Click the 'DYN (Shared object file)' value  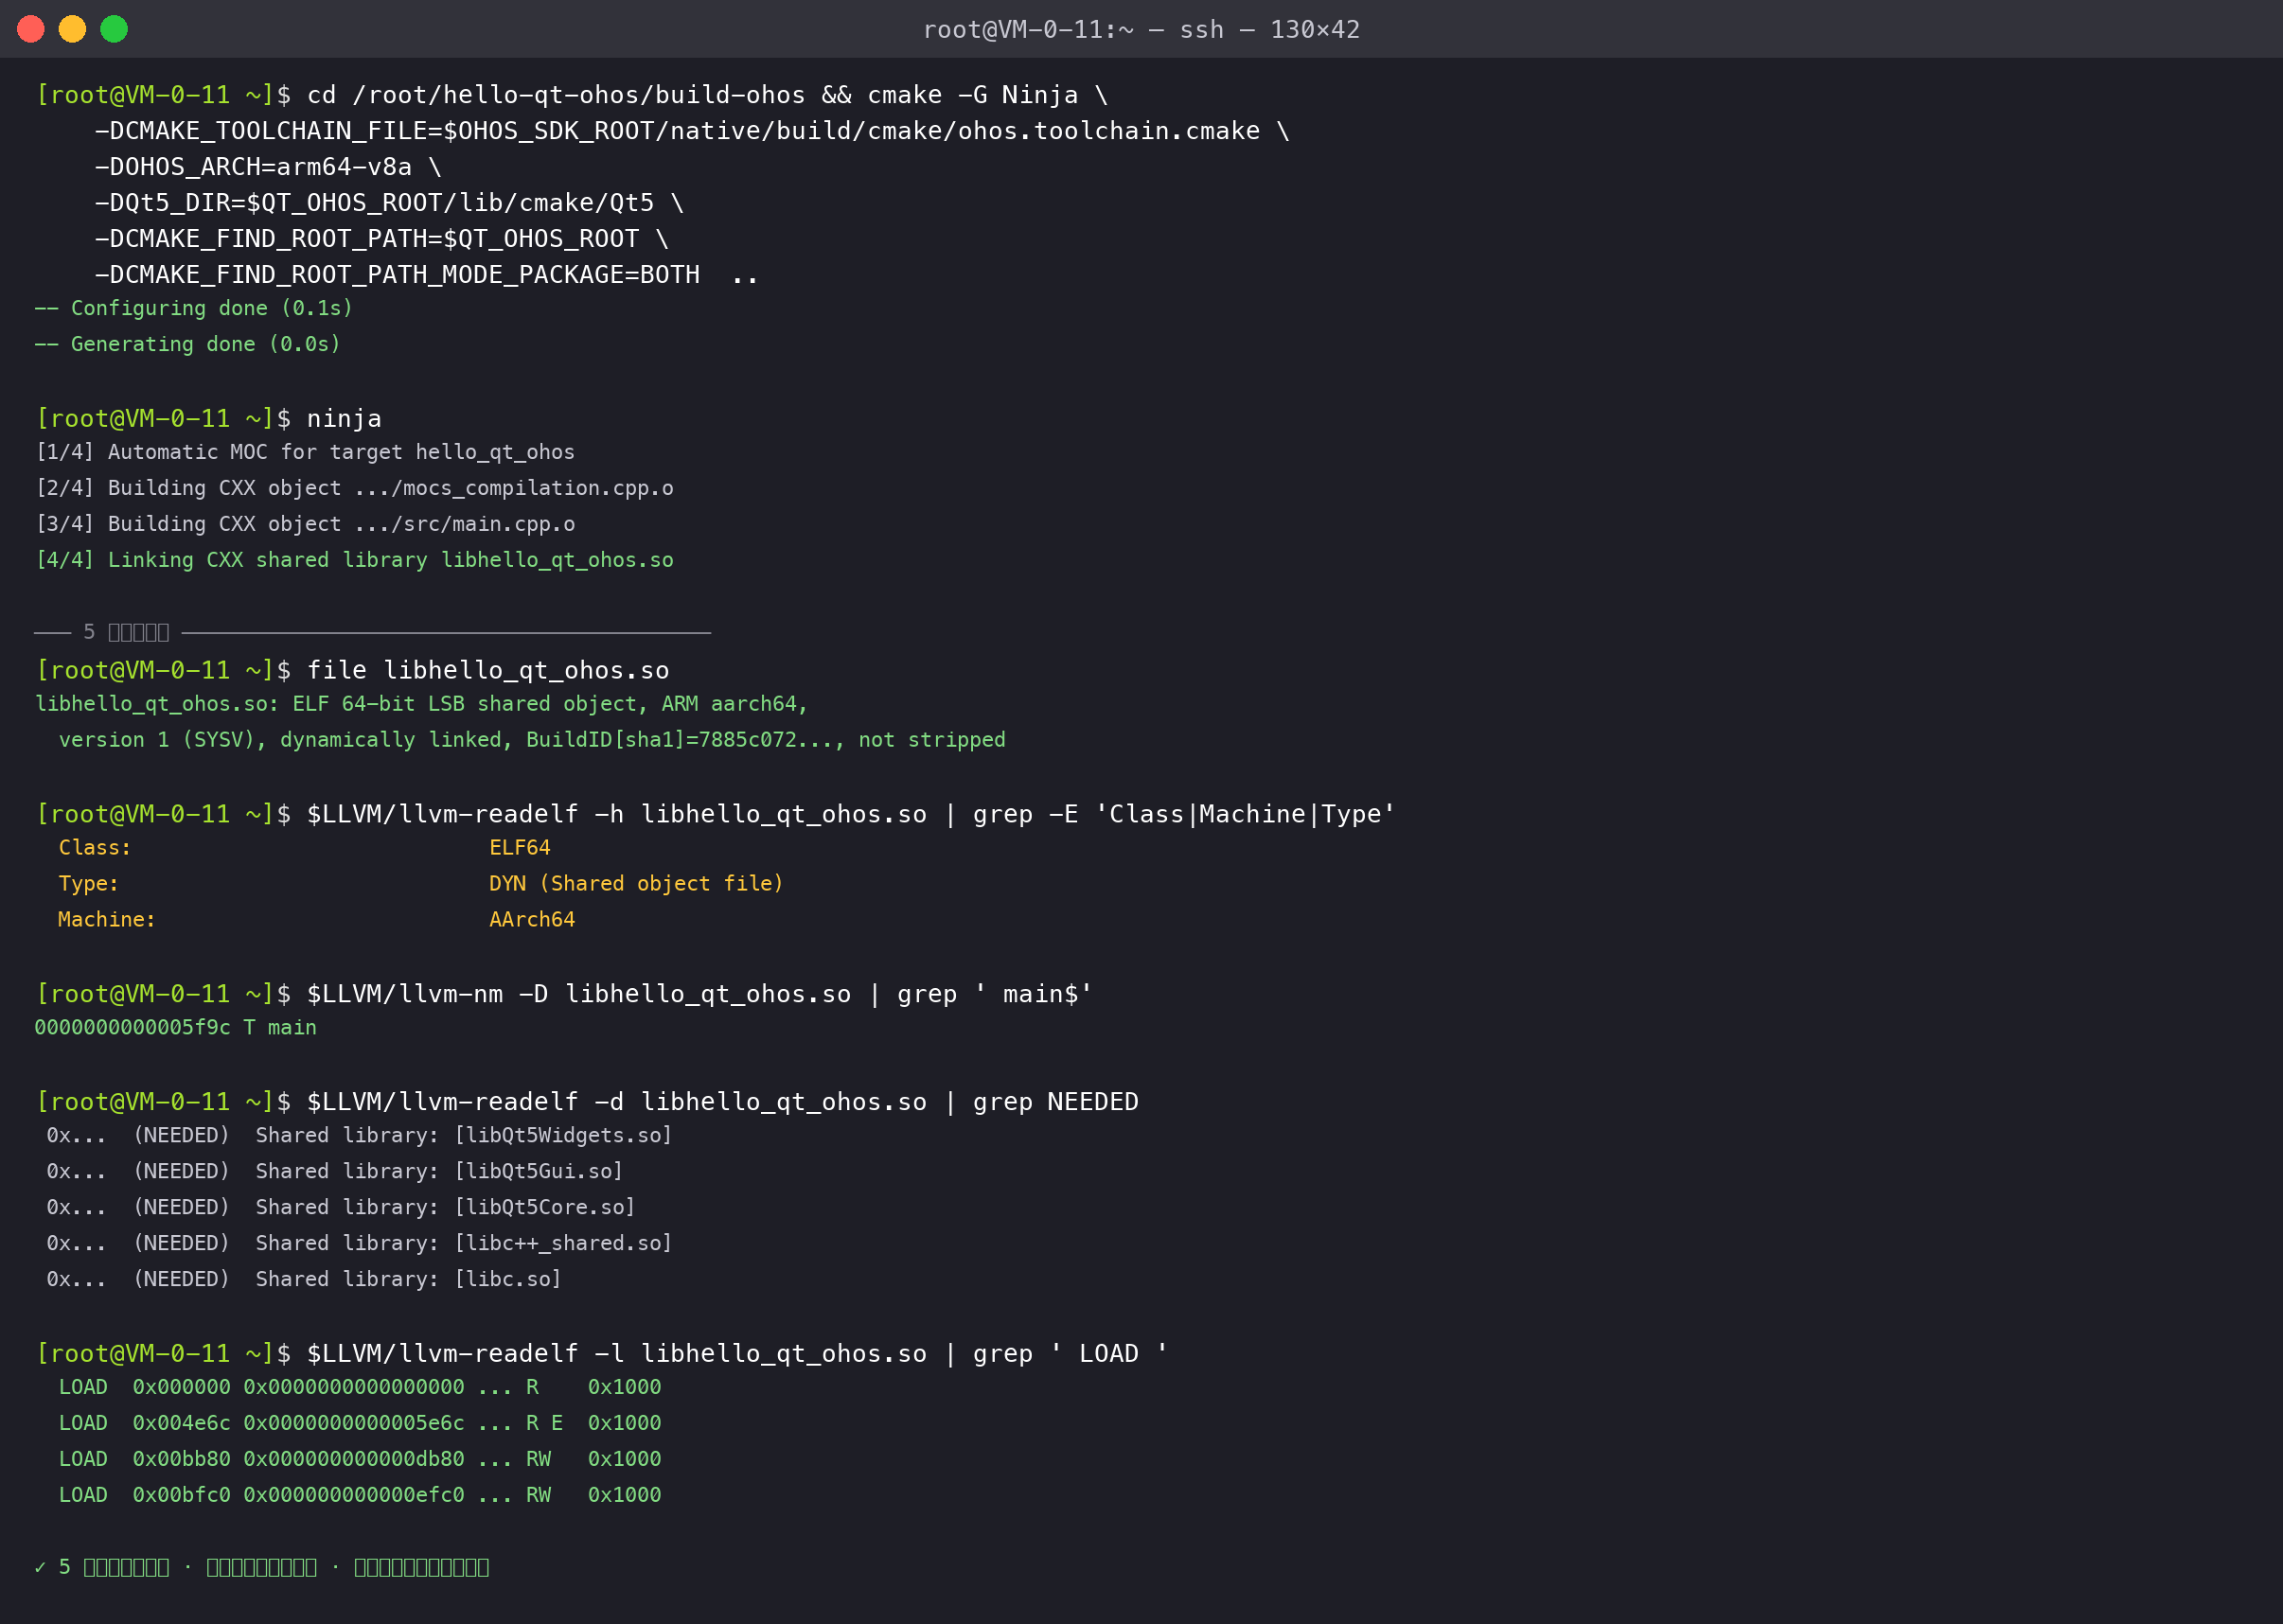click(x=637, y=884)
